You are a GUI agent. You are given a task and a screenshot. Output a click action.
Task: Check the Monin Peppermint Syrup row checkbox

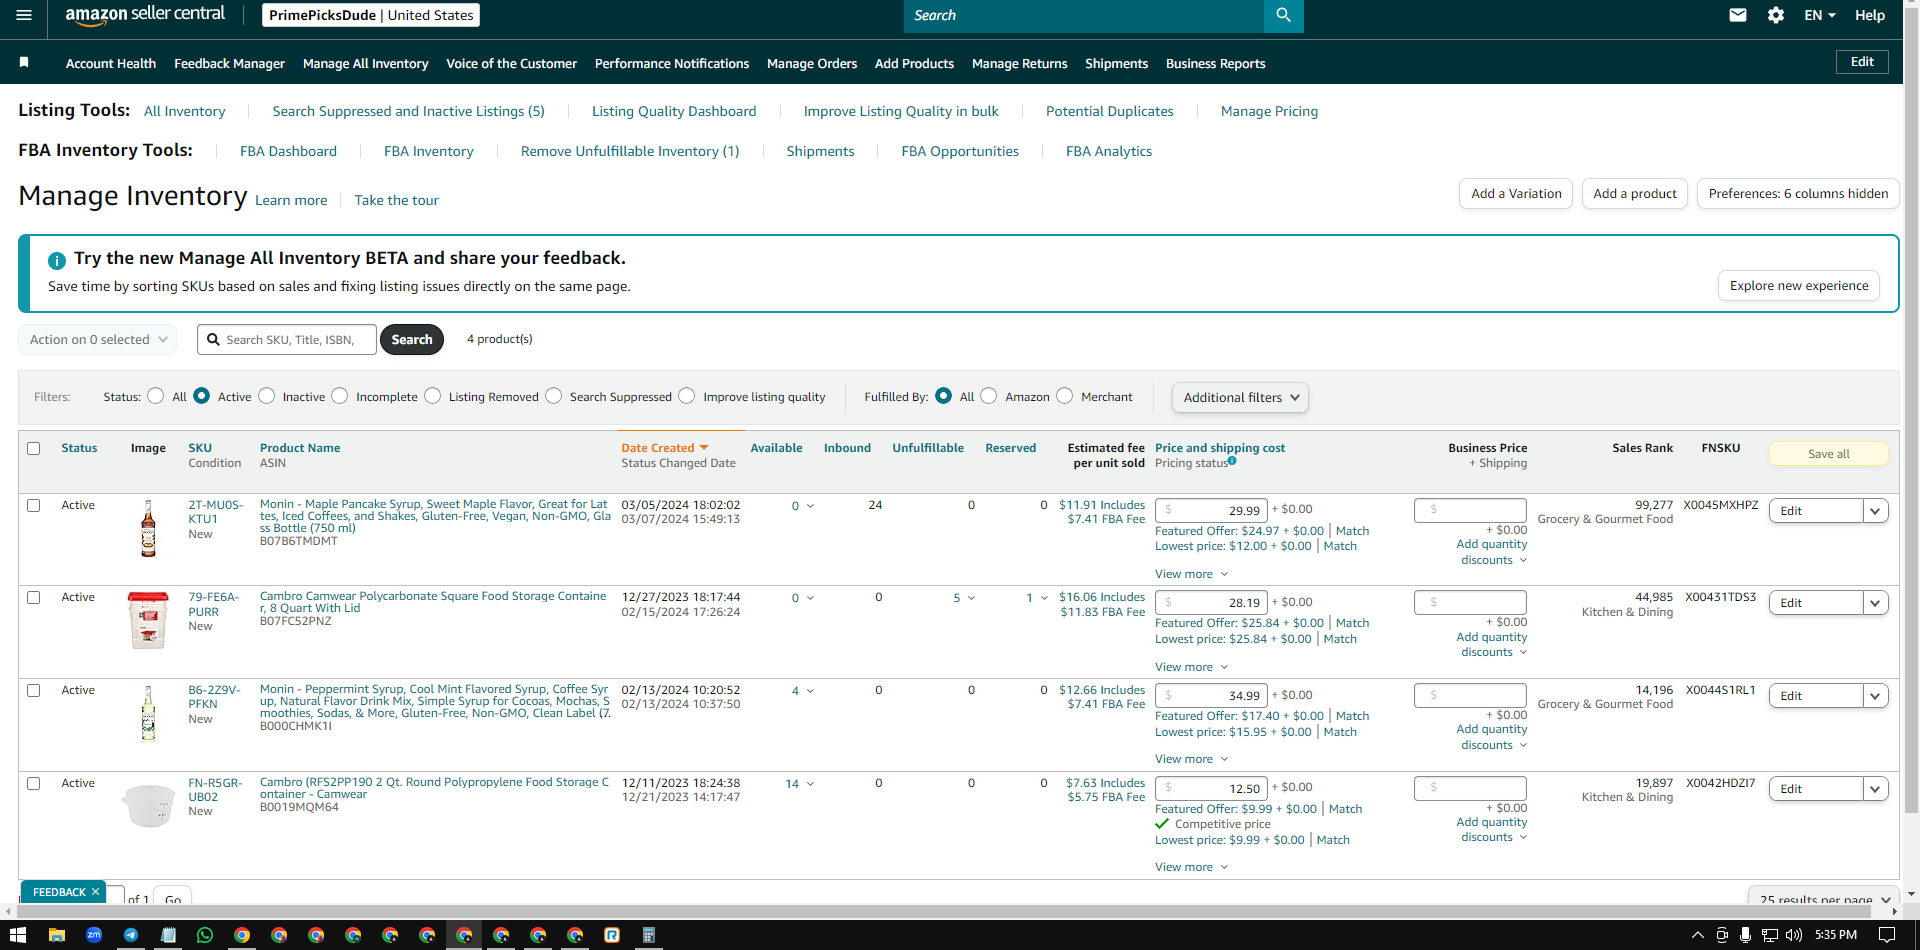point(34,690)
